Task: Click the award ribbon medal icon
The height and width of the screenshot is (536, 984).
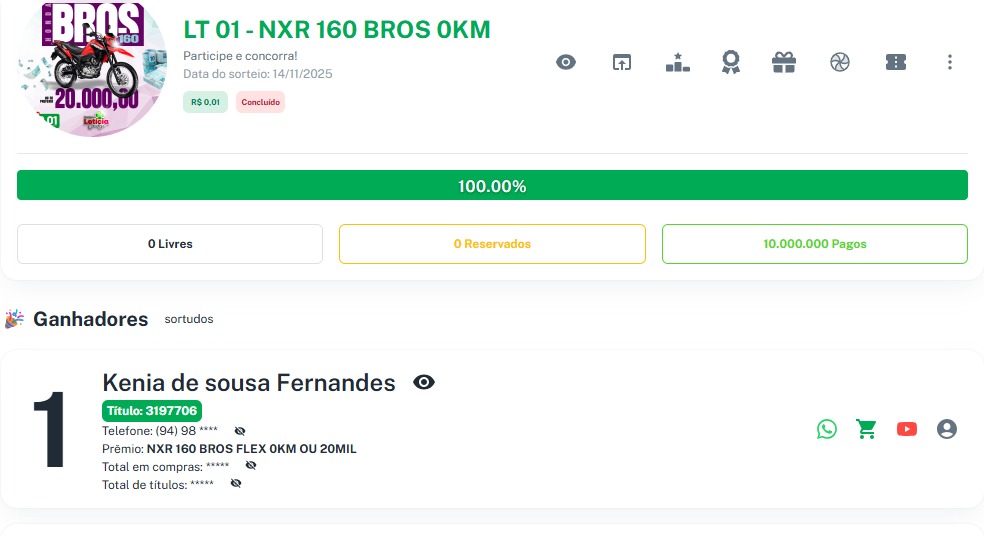Action: coord(731,62)
